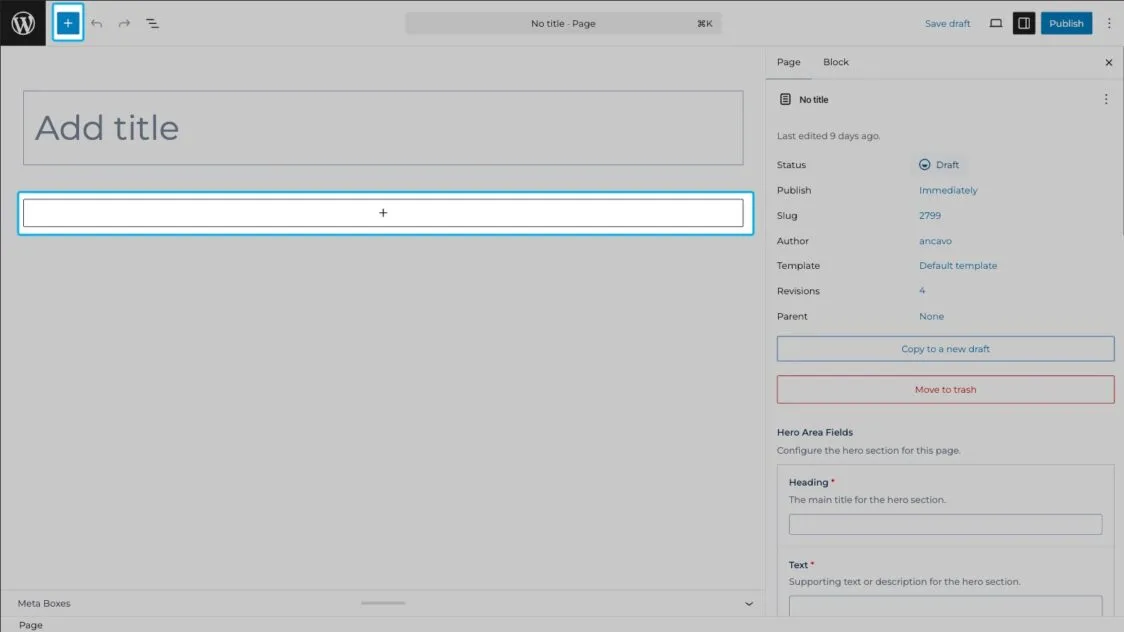Click the Hero Area Fields heading
Viewport: 1124px width, 632px height.
[814, 432]
